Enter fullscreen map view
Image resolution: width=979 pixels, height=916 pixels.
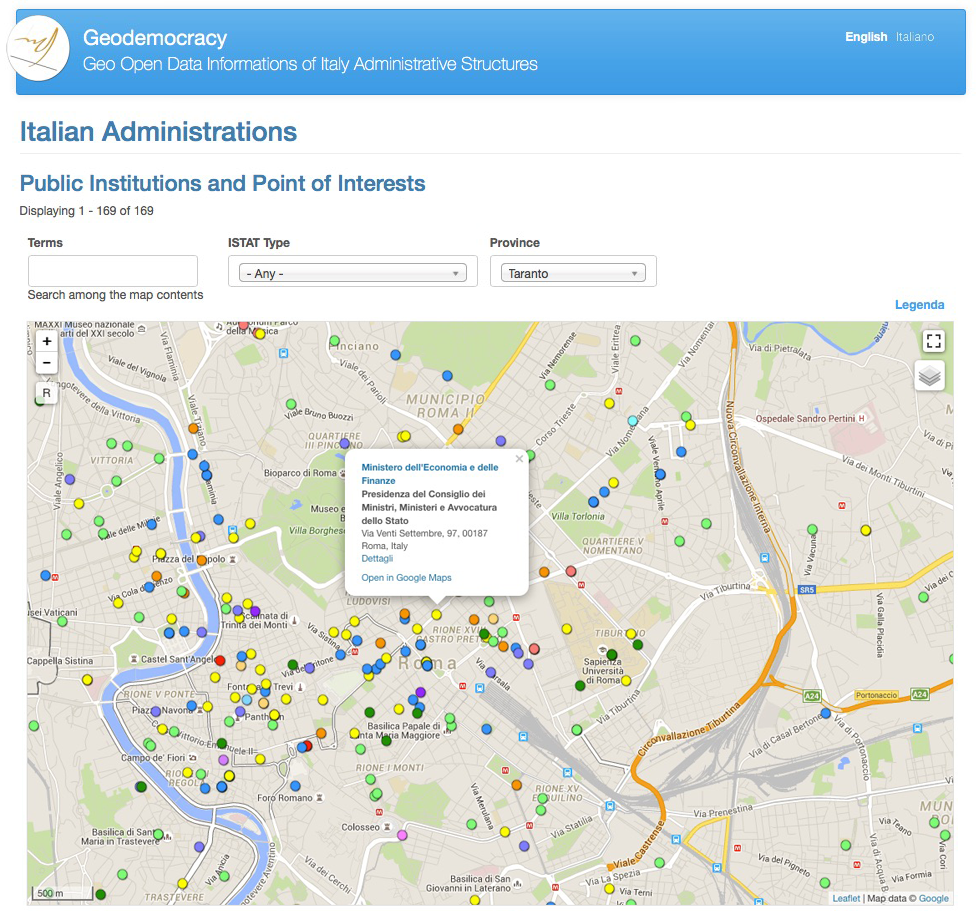point(933,341)
